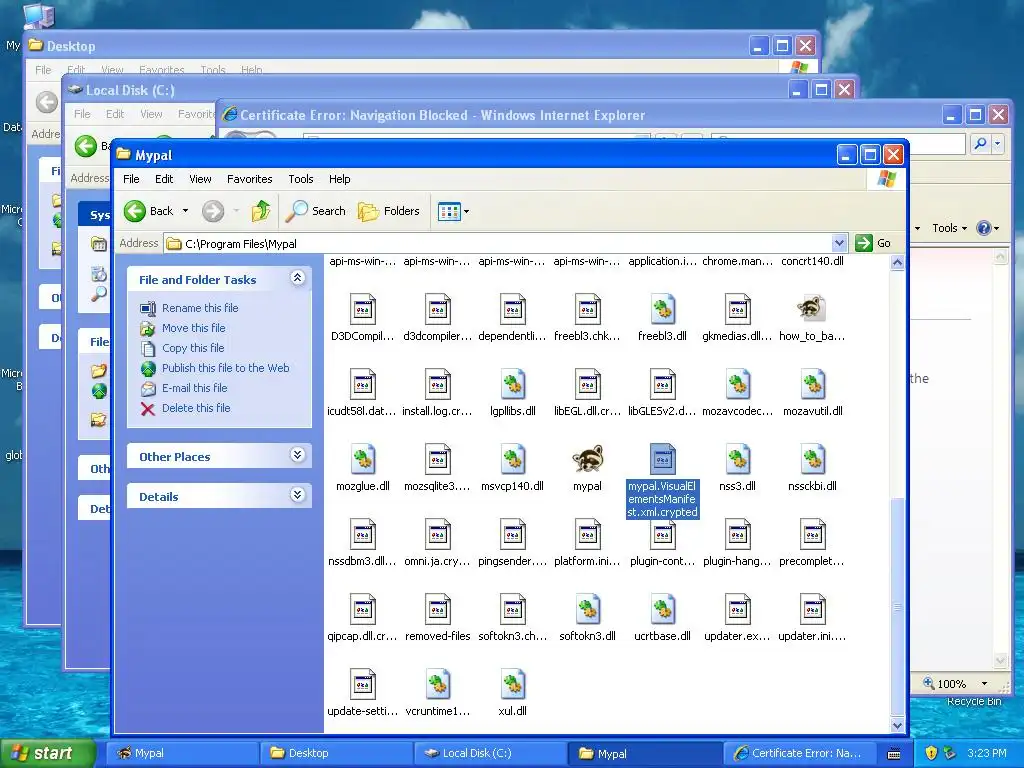Open the Back history dropdown arrow
Image resolution: width=1024 pixels, height=768 pixels.
(x=185, y=211)
